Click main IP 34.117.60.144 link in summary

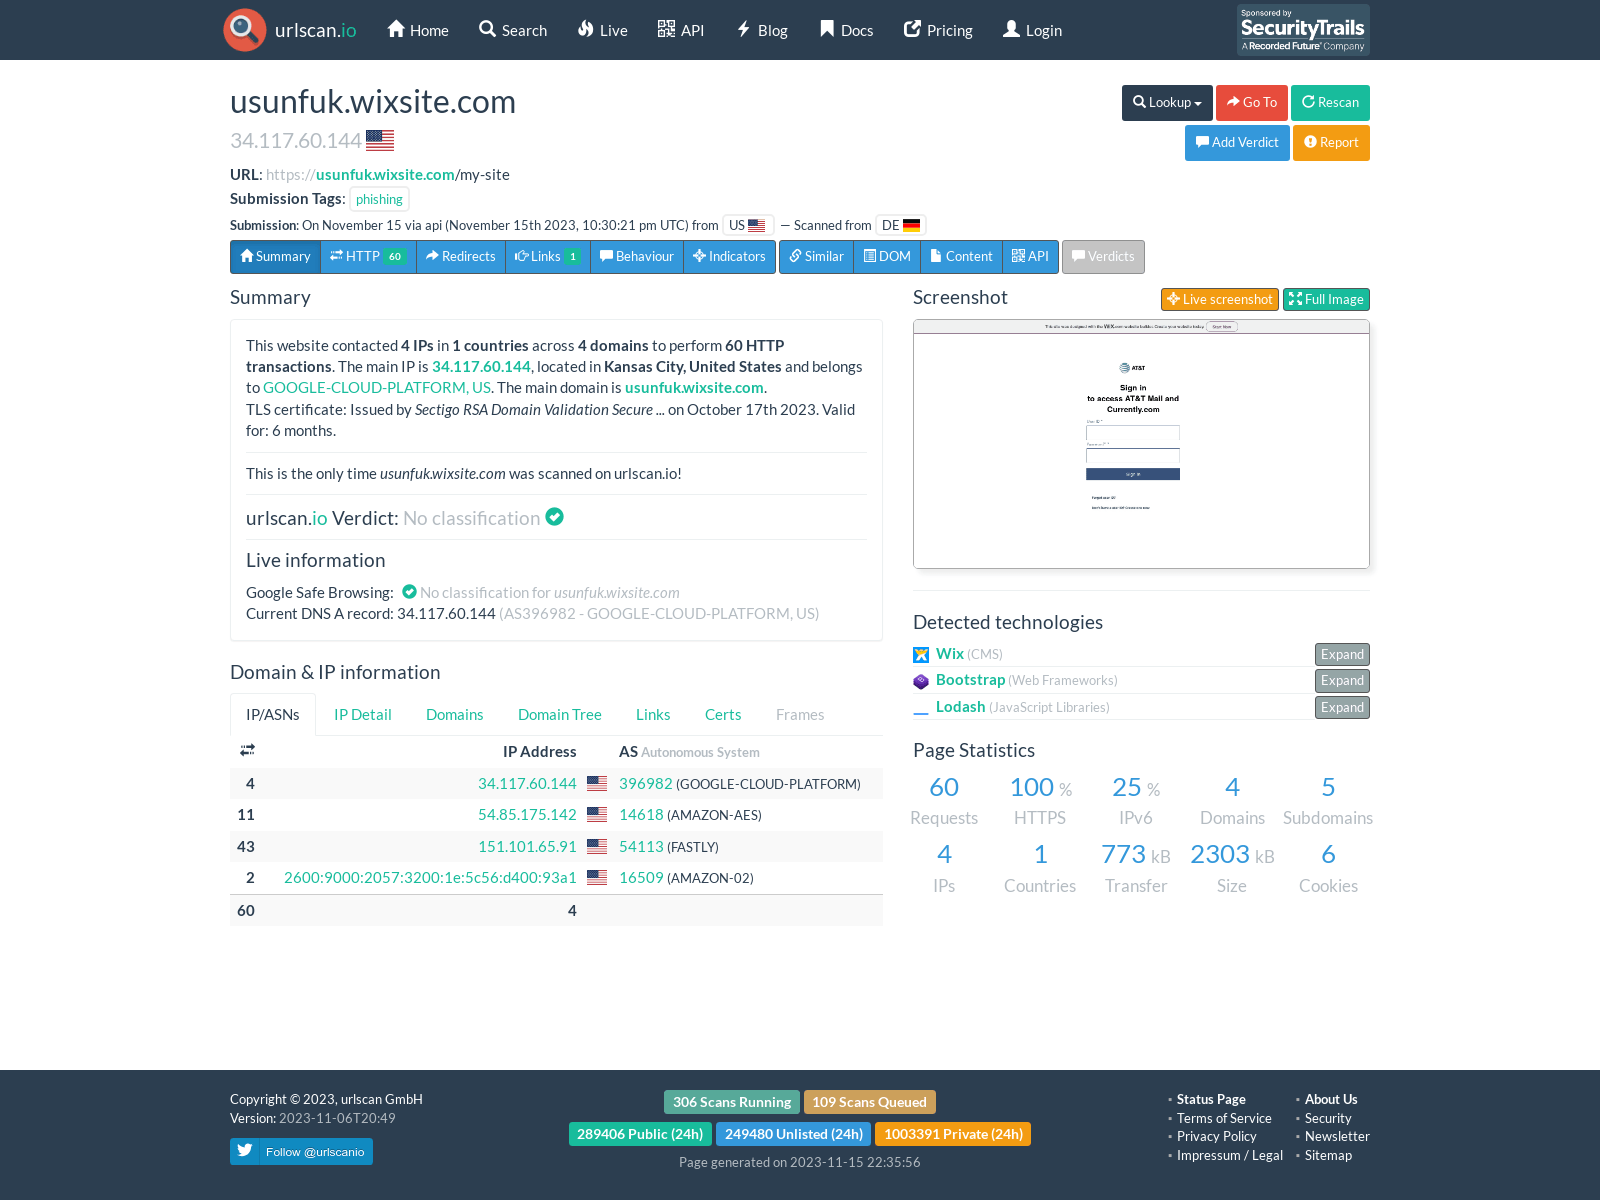click(481, 367)
